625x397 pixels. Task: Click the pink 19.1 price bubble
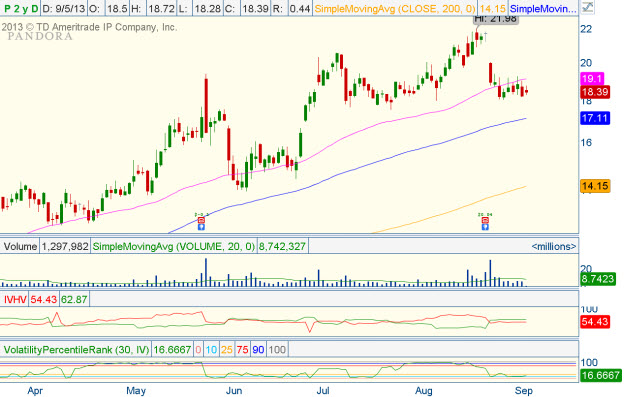(x=592, y=79)
